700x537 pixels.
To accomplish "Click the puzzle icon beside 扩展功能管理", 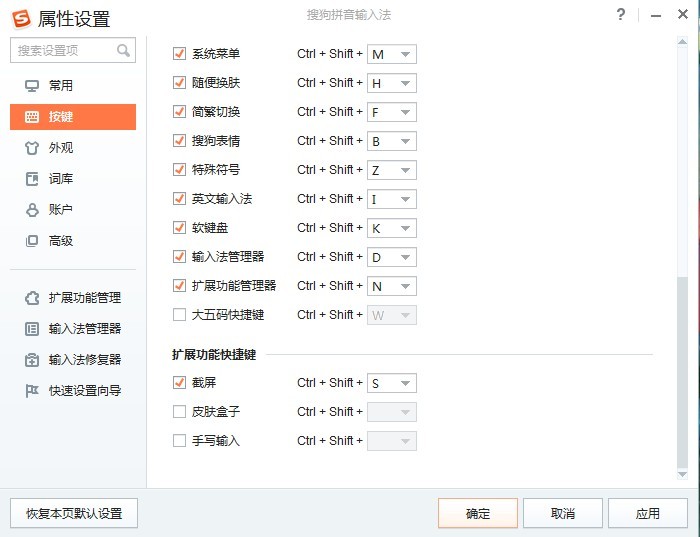I will click(x=32, y=298).
